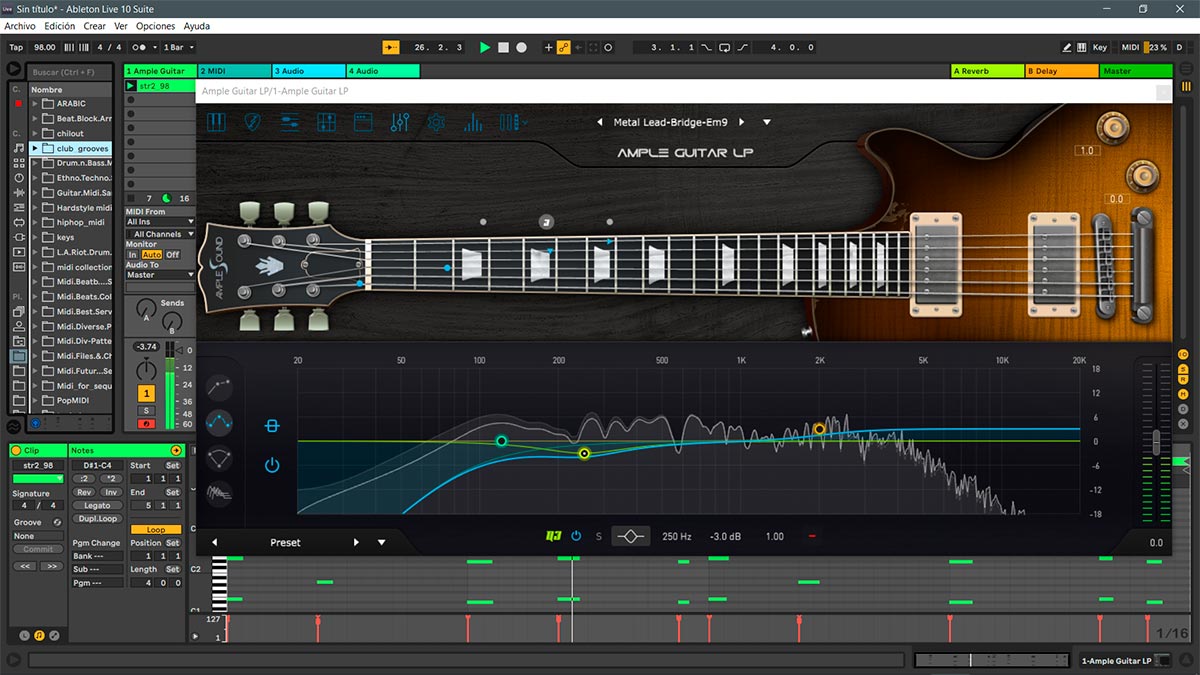Set the 98.00 tempo field

[x=45, y=47]
